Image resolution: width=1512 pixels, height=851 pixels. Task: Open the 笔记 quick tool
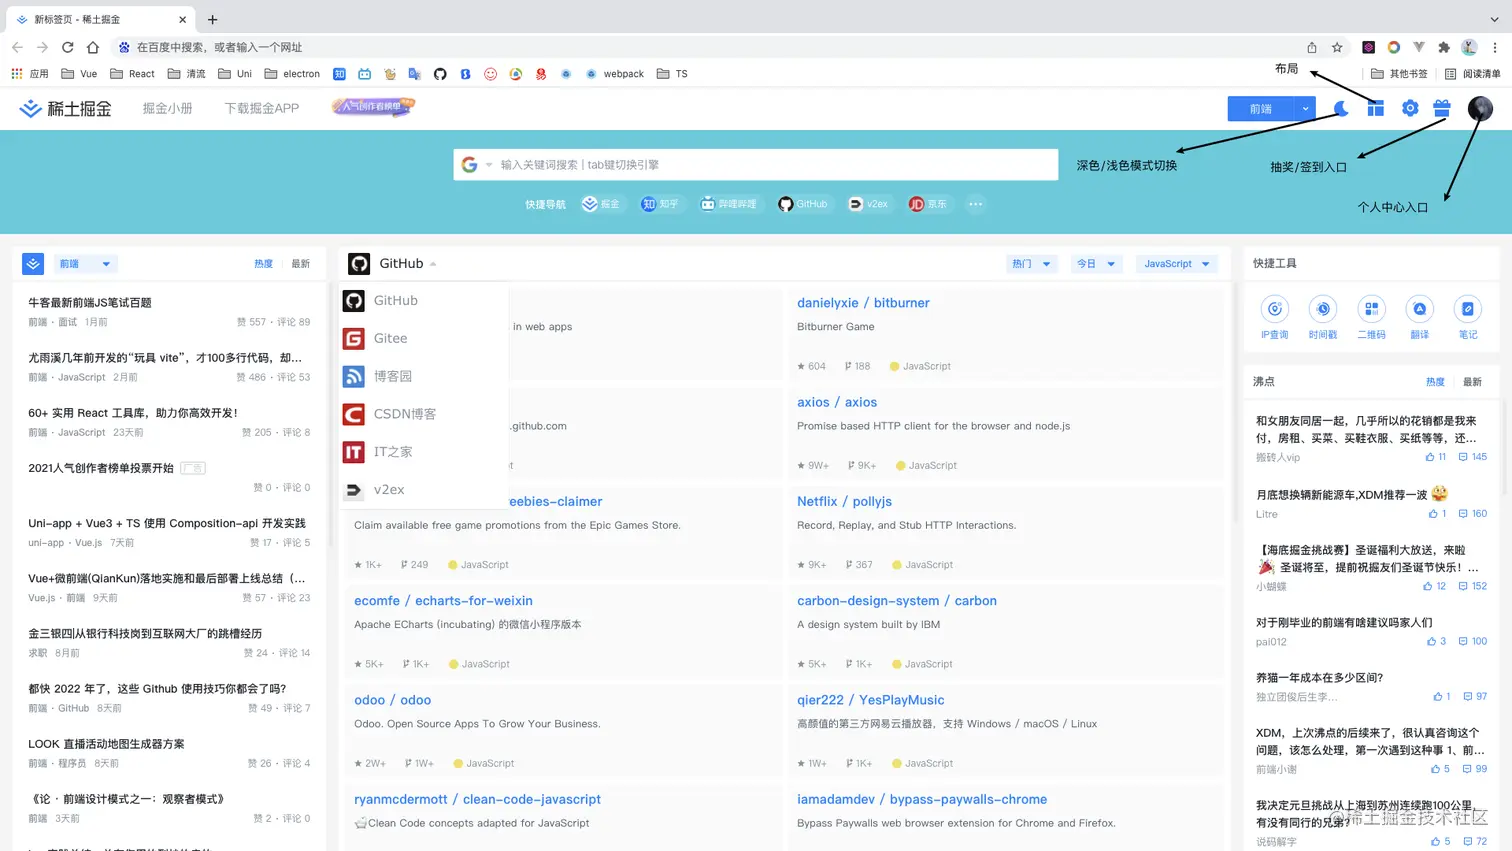pos(1468,318)
